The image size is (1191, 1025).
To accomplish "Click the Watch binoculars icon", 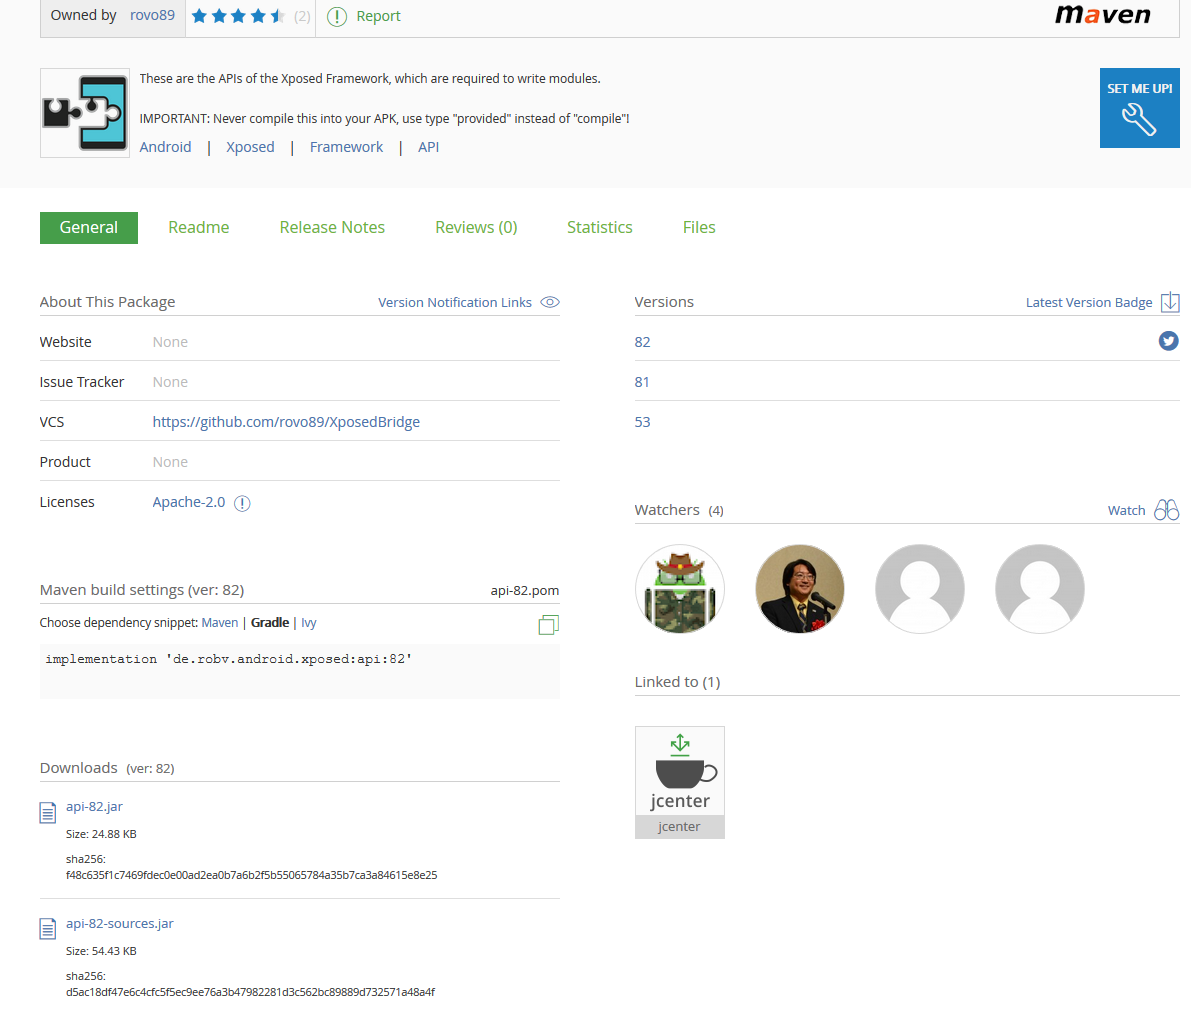I will [x=1166, y=510].
